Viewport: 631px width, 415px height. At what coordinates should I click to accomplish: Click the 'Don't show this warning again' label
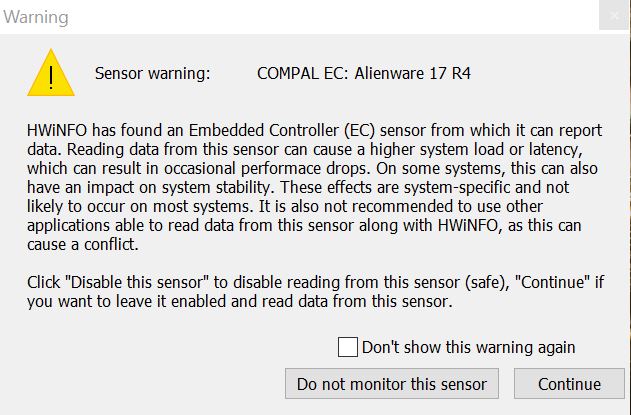click(468, 347)
